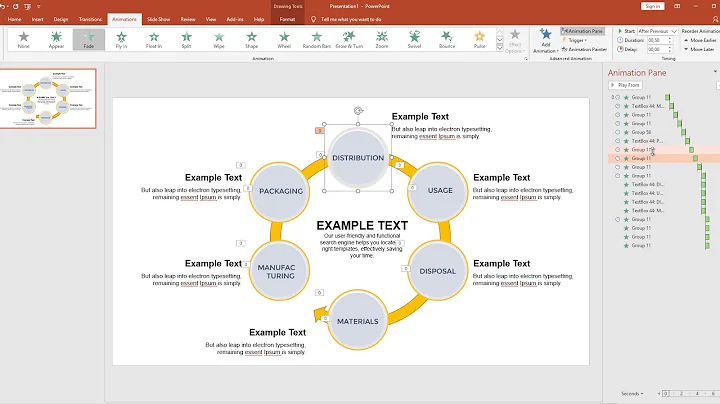The height and width of the screenshot is (404, 720).
Task: Open the Animation group dialog launcher
Action: pos(526,59)
